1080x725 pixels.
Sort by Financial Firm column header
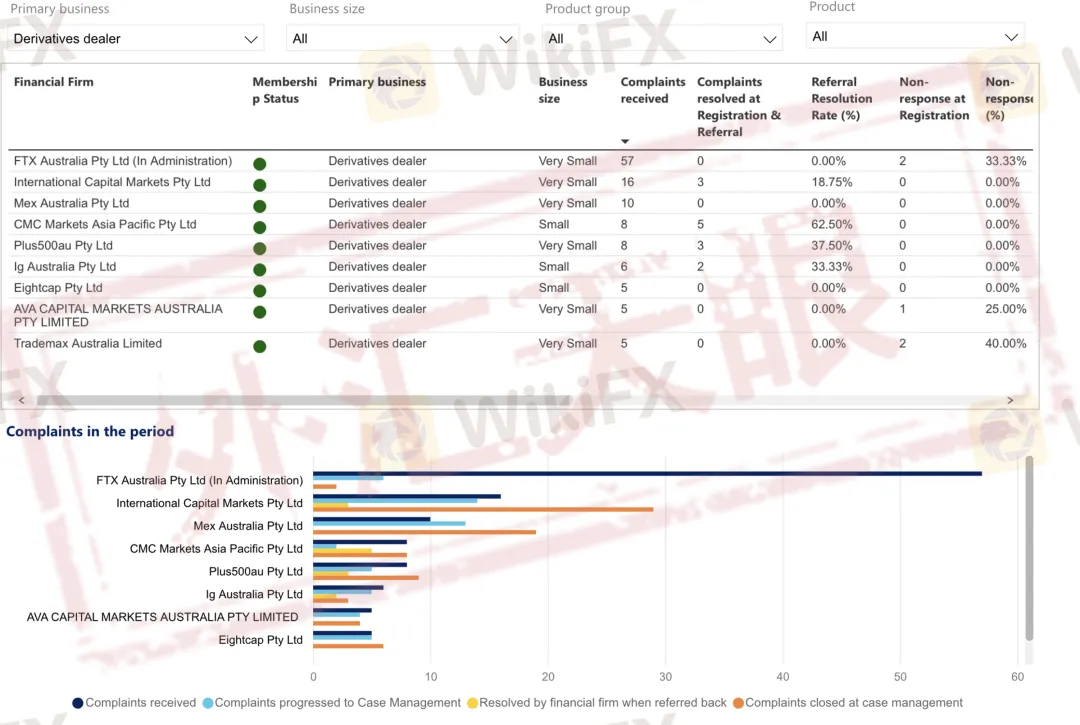54,82
